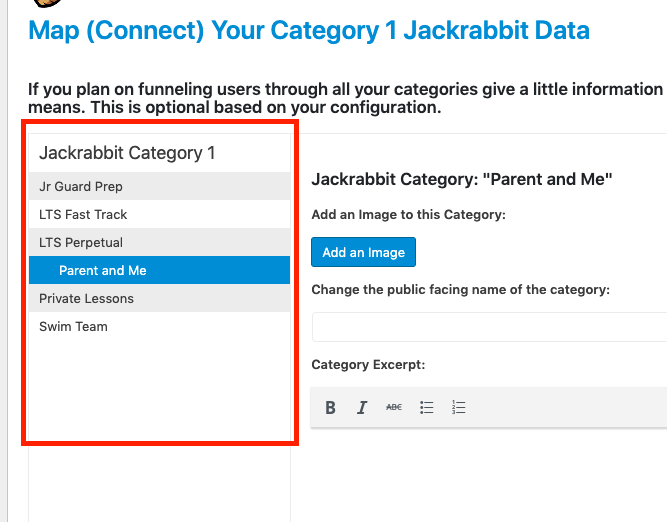Screen dimensions: 667x522
Task: Select Private Lessons in category list
Action: pyautogui.click(x=86, y=298)
